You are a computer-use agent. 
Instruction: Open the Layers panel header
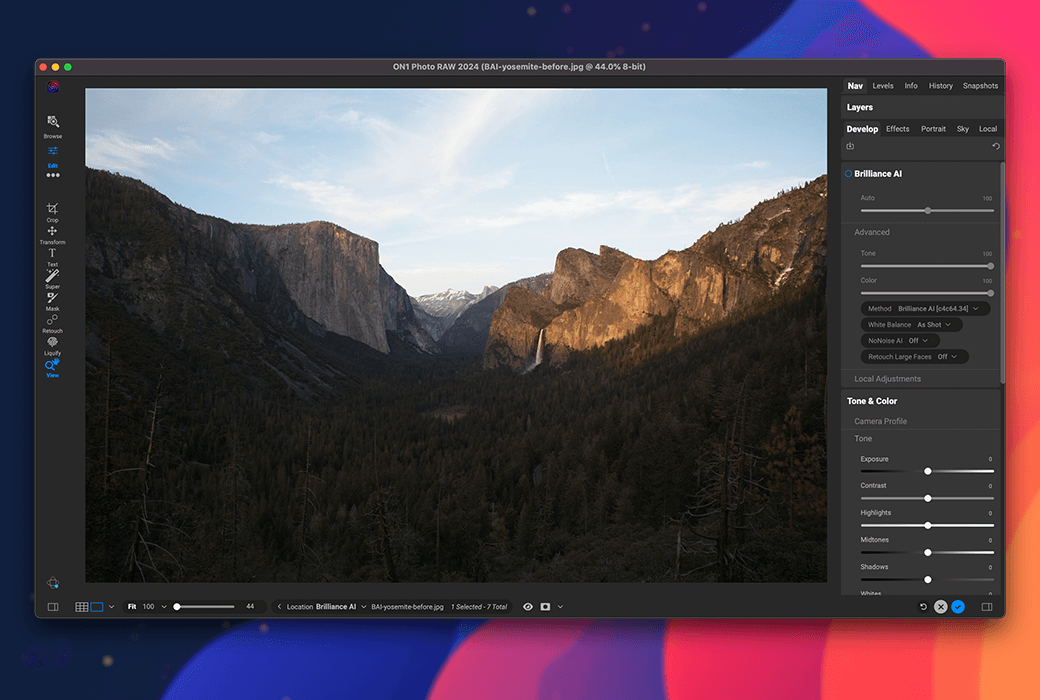point(922,107)
